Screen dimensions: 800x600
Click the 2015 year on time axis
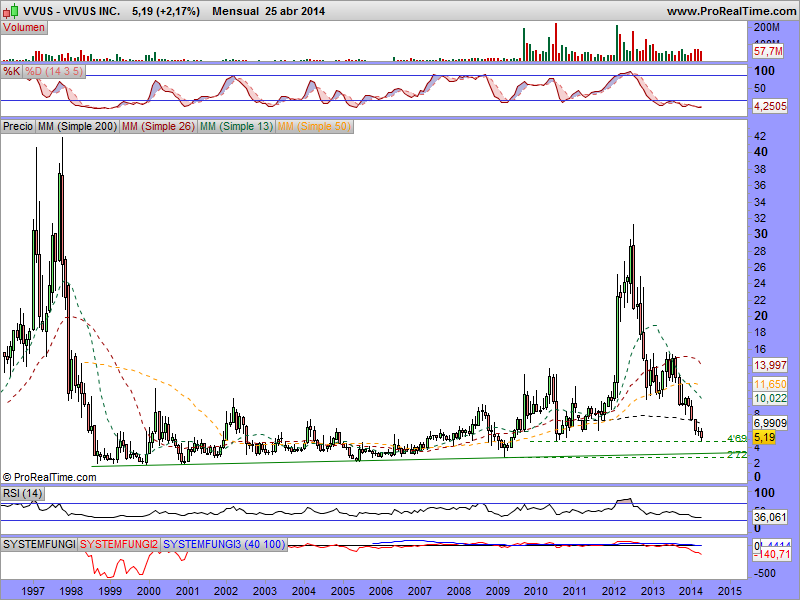(730, 591)
